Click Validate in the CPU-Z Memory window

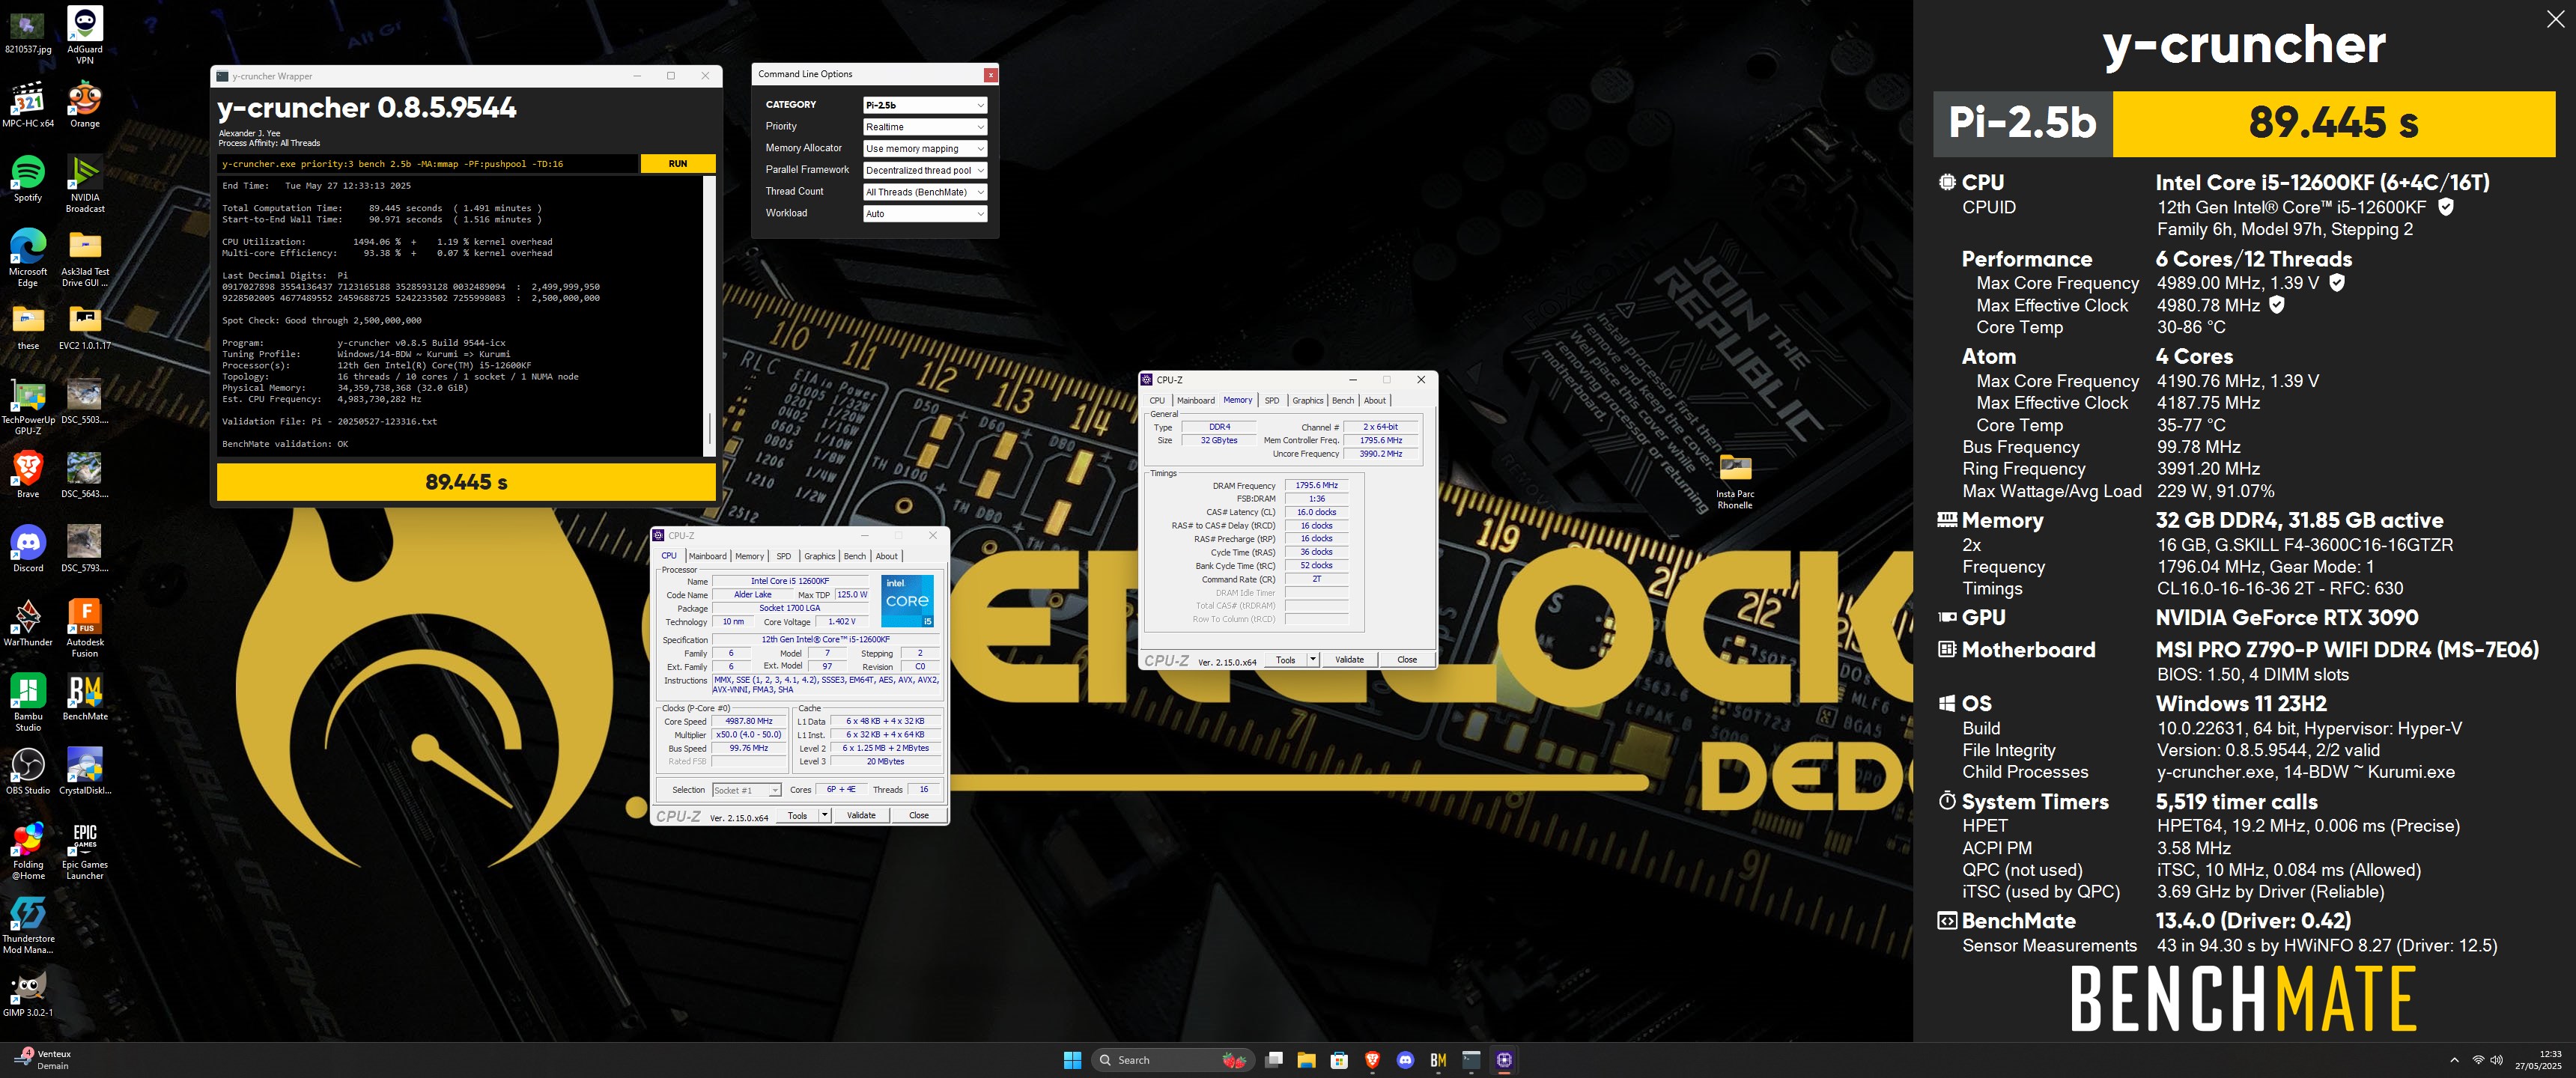pyautogui.click(x=1349, y=659)
